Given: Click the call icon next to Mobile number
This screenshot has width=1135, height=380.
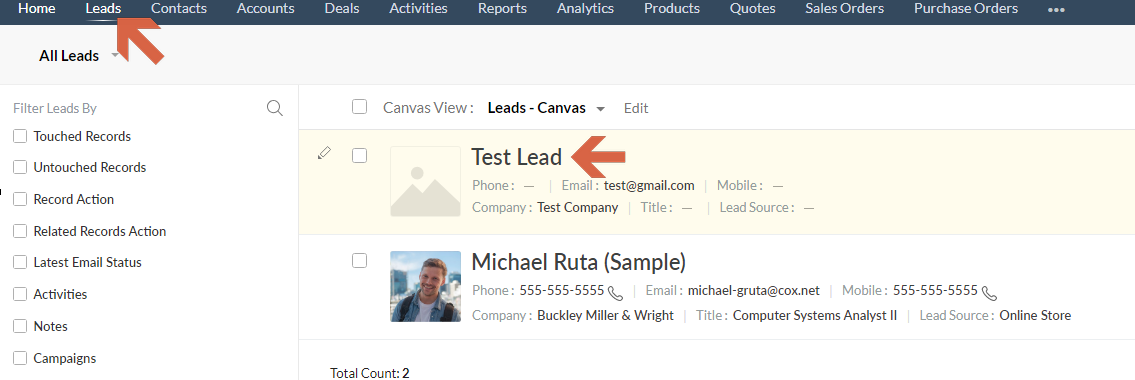Looking at the screenshot, I should pyautogui.click(x=990, y=292).
